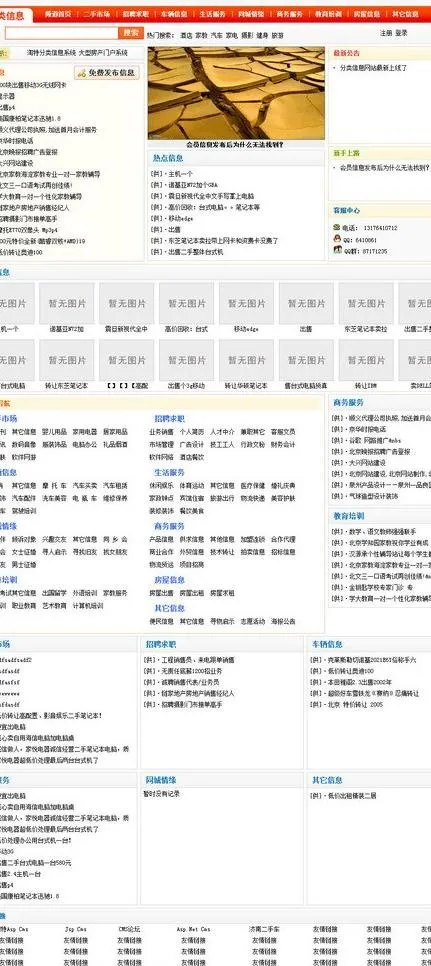Open the 商务服务 navigation tab
Image resolution: width=431 pixels, height=966 pixels.
[x=289, y=14]
